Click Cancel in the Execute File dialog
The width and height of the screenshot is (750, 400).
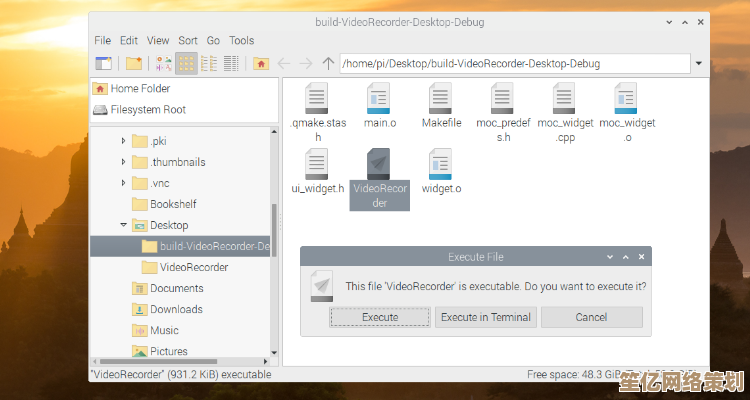point(590,317)
